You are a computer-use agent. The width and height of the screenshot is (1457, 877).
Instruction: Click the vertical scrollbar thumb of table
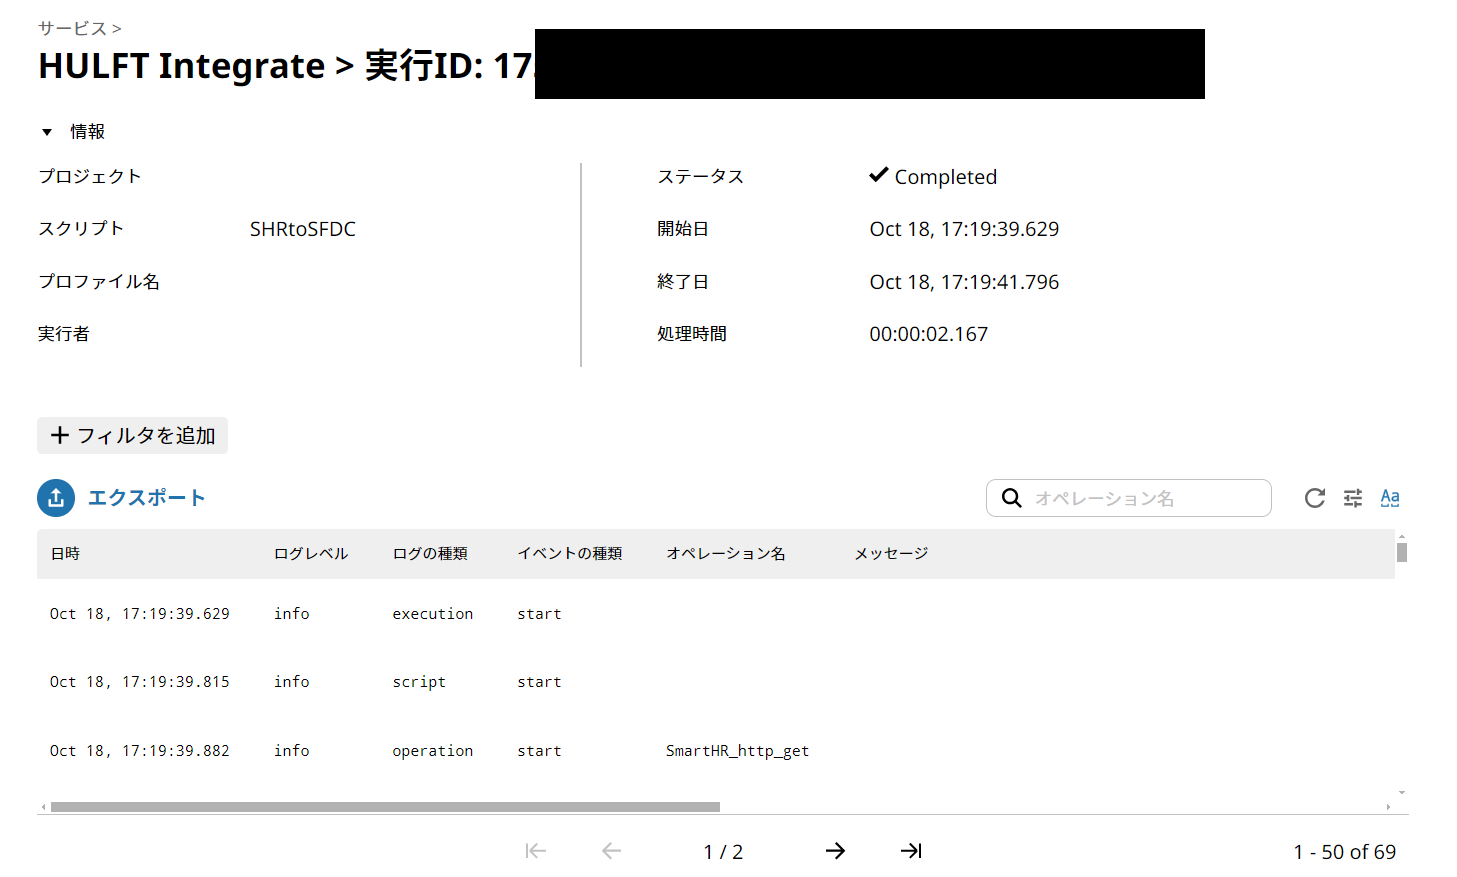[x=1402, y=552]
